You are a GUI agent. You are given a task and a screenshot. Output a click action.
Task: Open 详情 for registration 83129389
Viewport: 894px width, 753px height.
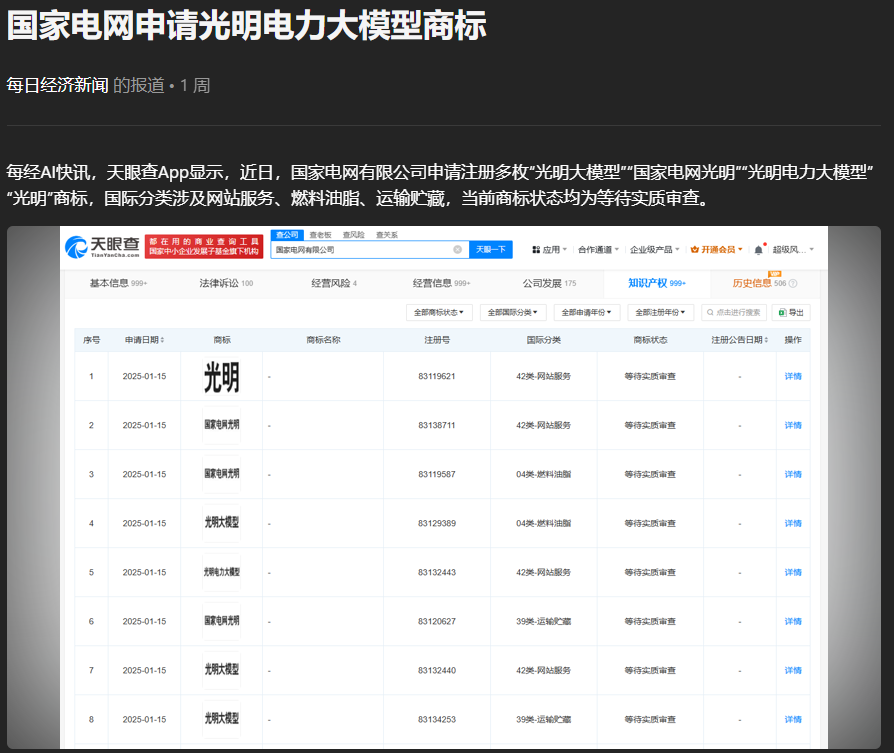[793, 523]
